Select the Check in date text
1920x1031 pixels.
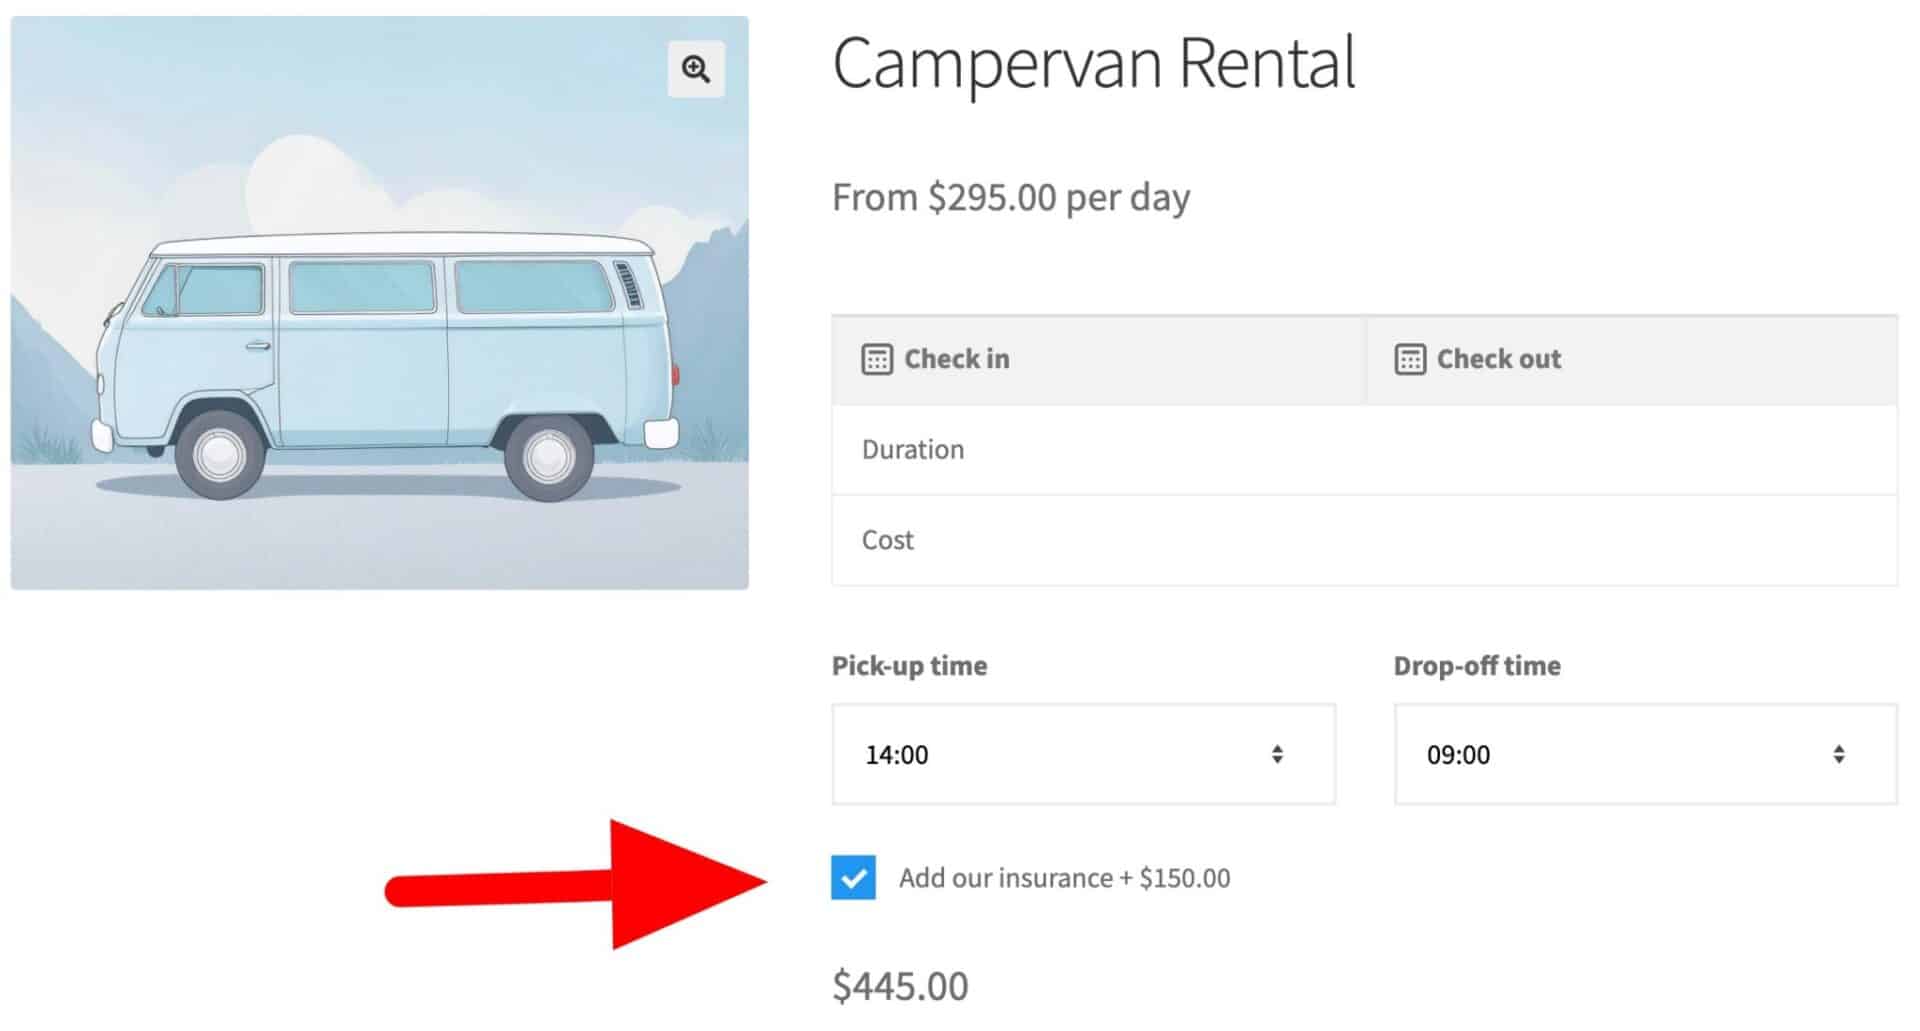point(956,359)
